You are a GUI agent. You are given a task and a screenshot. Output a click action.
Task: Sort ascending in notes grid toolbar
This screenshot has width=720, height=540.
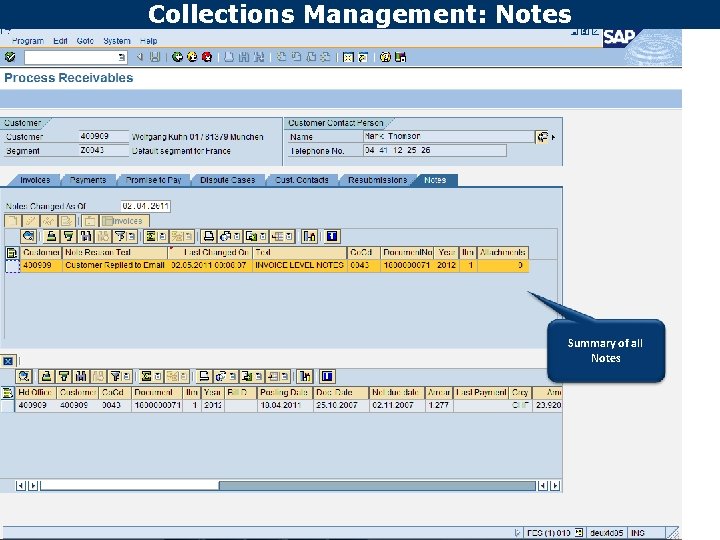(51, 236)
